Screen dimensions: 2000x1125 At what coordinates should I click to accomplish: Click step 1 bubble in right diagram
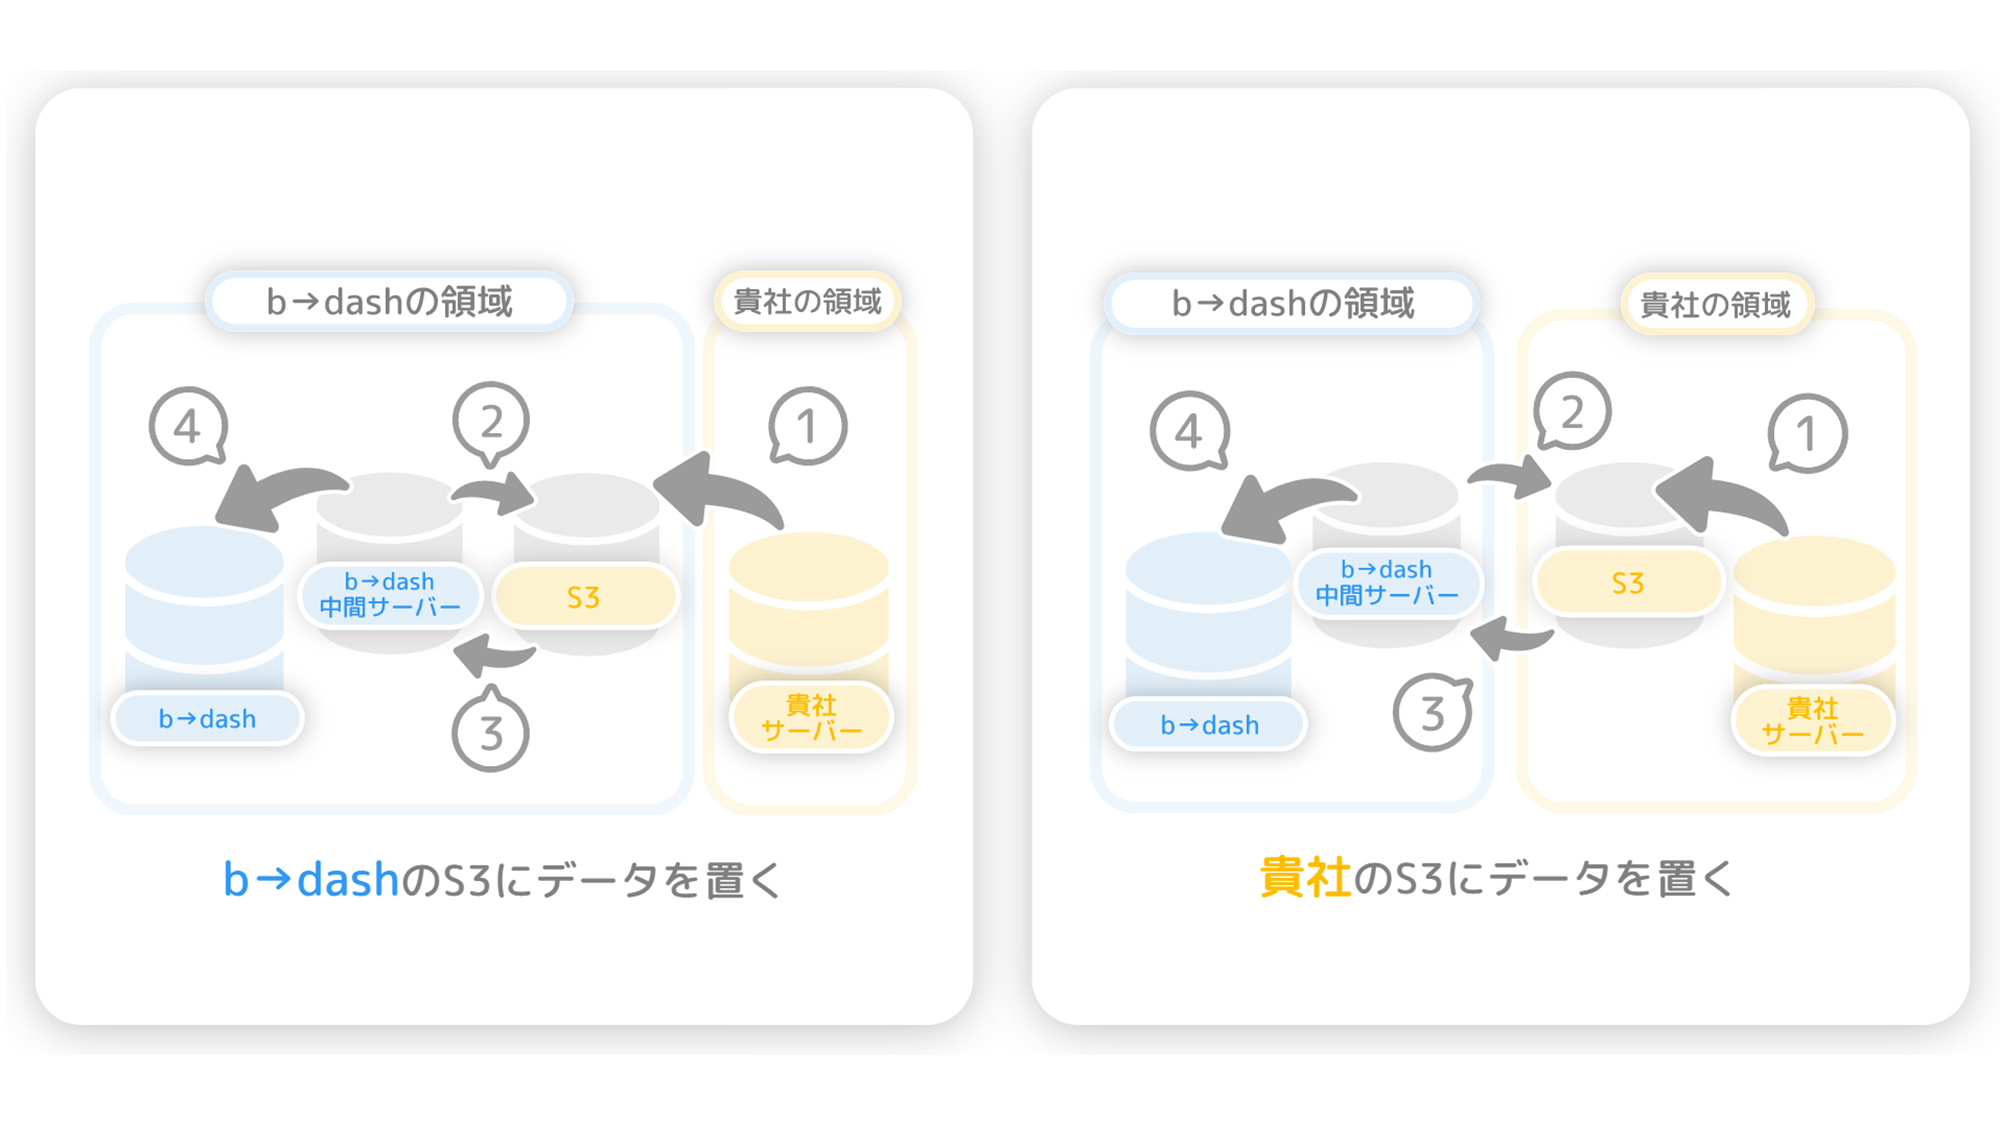pyautogui.click(x=1807, y=434)
